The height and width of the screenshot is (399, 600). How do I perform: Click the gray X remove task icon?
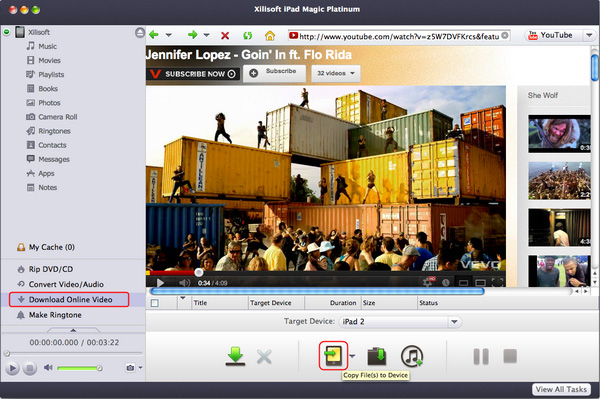(264, 357)
